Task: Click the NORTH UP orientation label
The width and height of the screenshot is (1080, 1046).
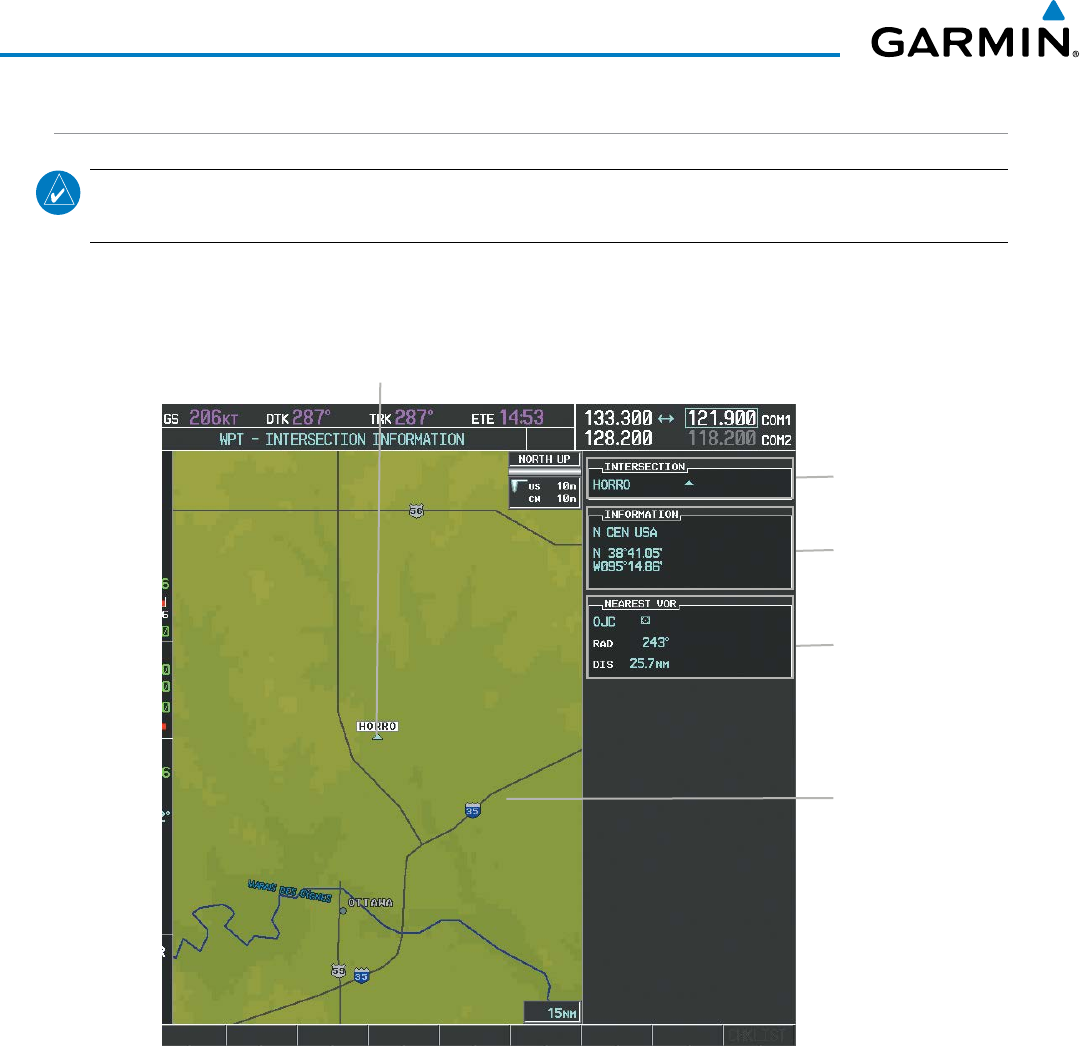Action: point(544,459)
